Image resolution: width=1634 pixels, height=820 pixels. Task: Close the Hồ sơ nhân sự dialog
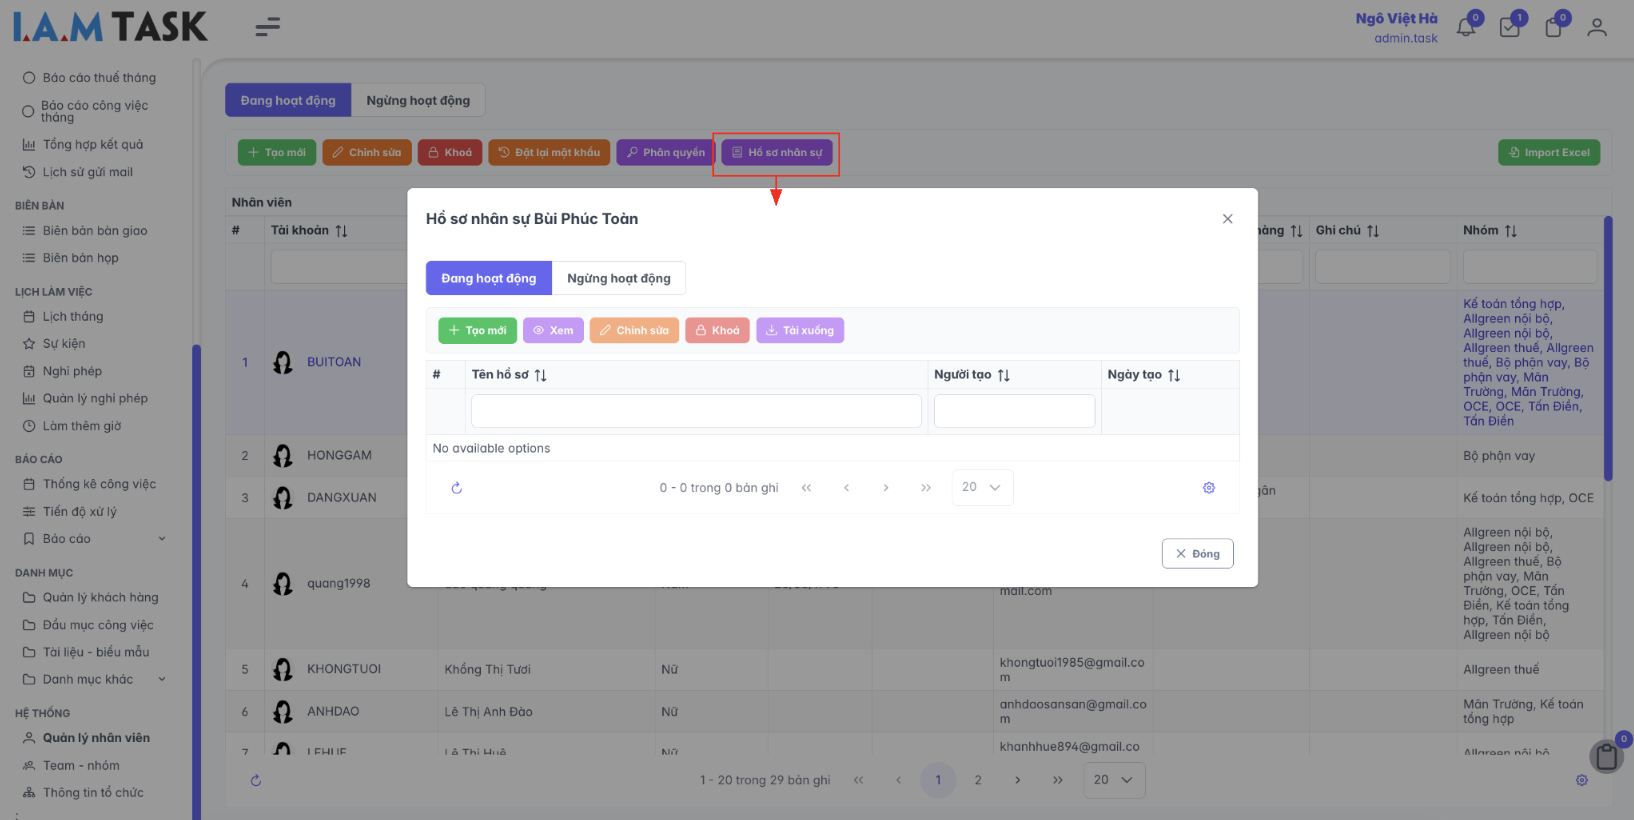coord(1227,219)
